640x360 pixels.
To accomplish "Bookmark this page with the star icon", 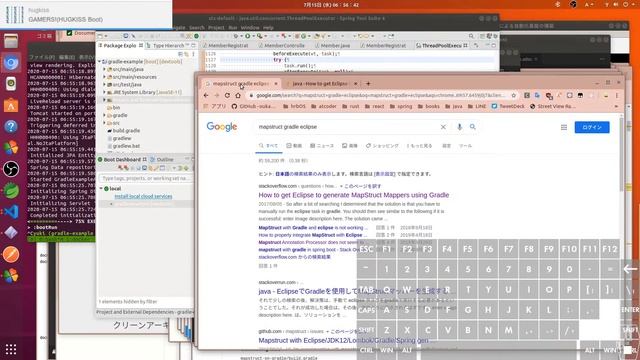I will click(513, 95).
